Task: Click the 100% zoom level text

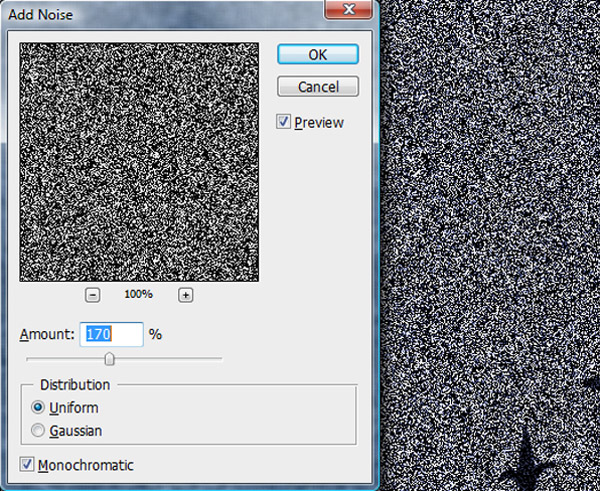Action: tap(139, 294)
